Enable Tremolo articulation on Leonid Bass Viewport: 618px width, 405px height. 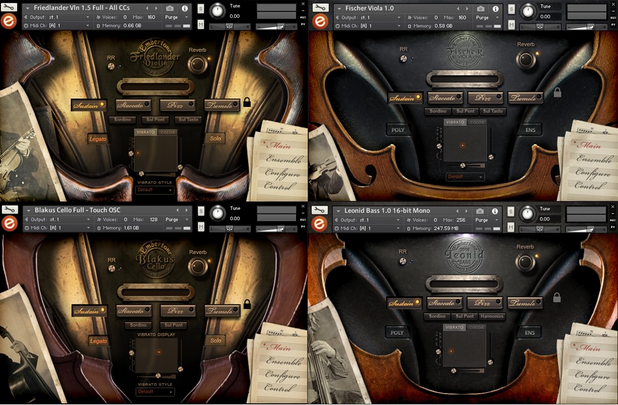point(525,303)
